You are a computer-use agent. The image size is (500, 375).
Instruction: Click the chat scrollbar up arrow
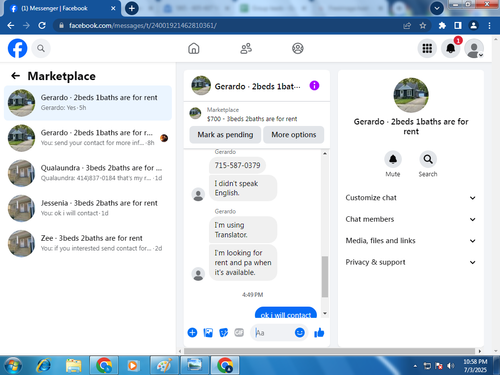(x=325, y=153)
